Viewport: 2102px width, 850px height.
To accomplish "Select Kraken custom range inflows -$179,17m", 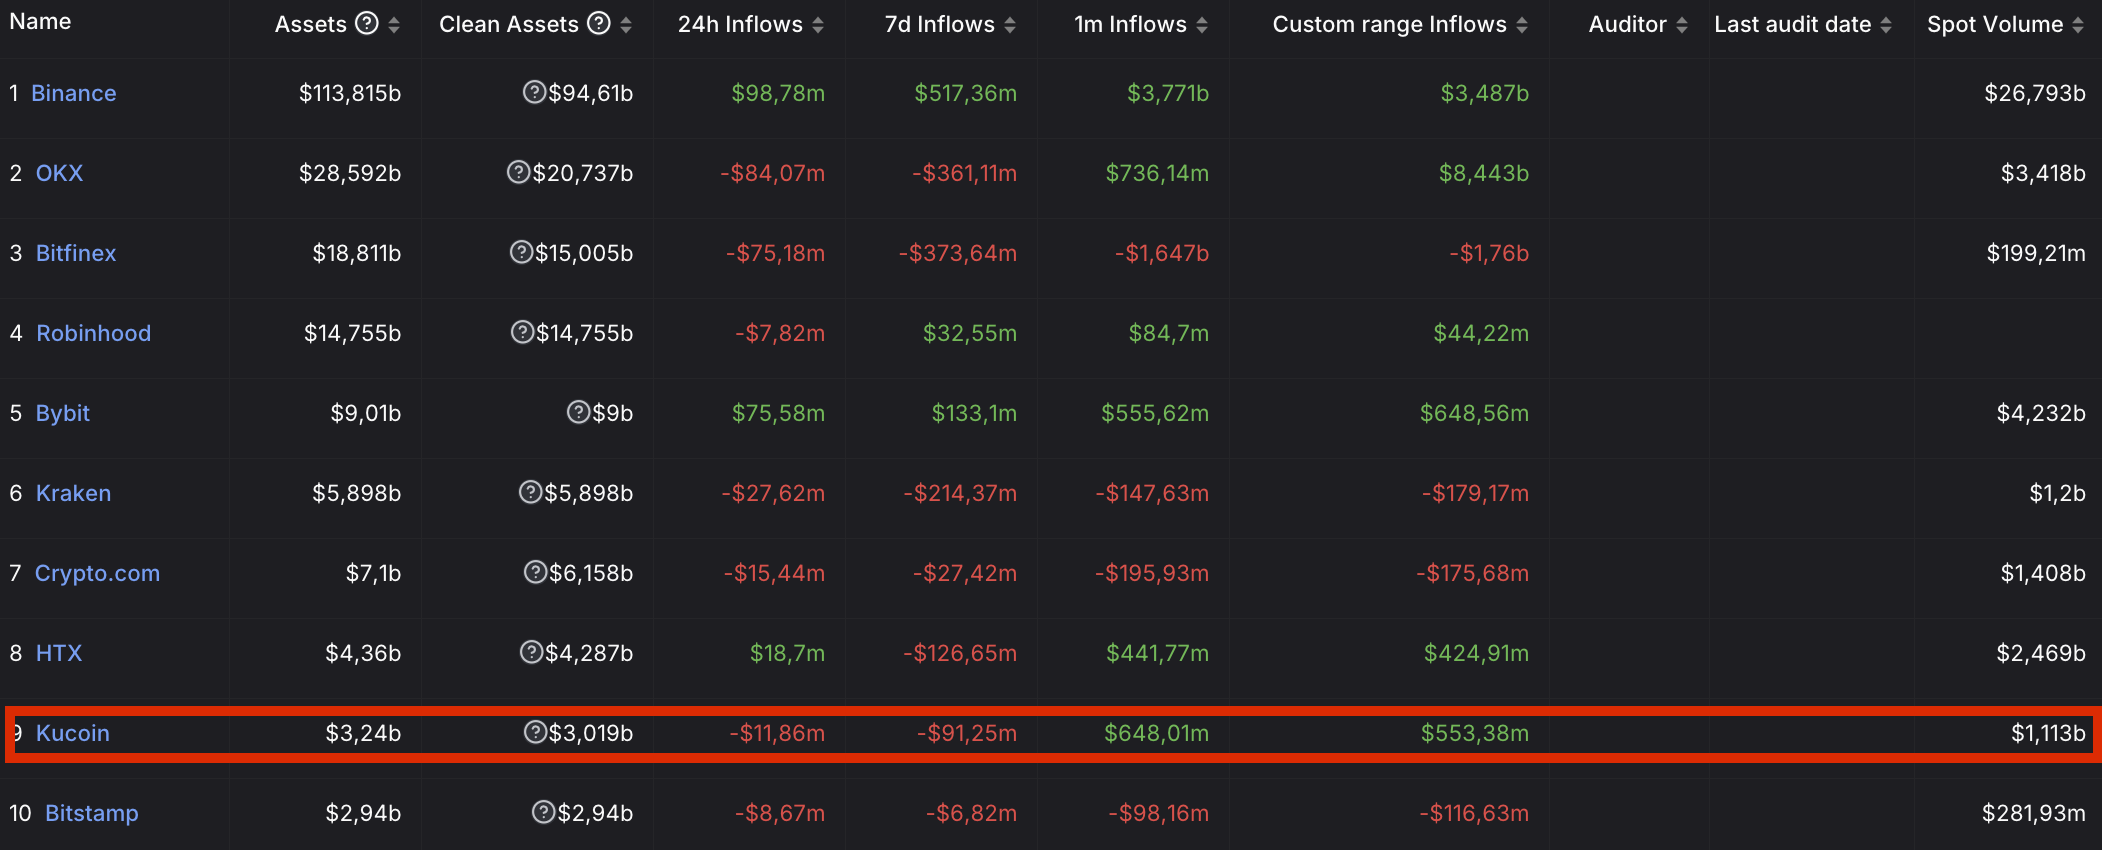I will pos(1476,493).
